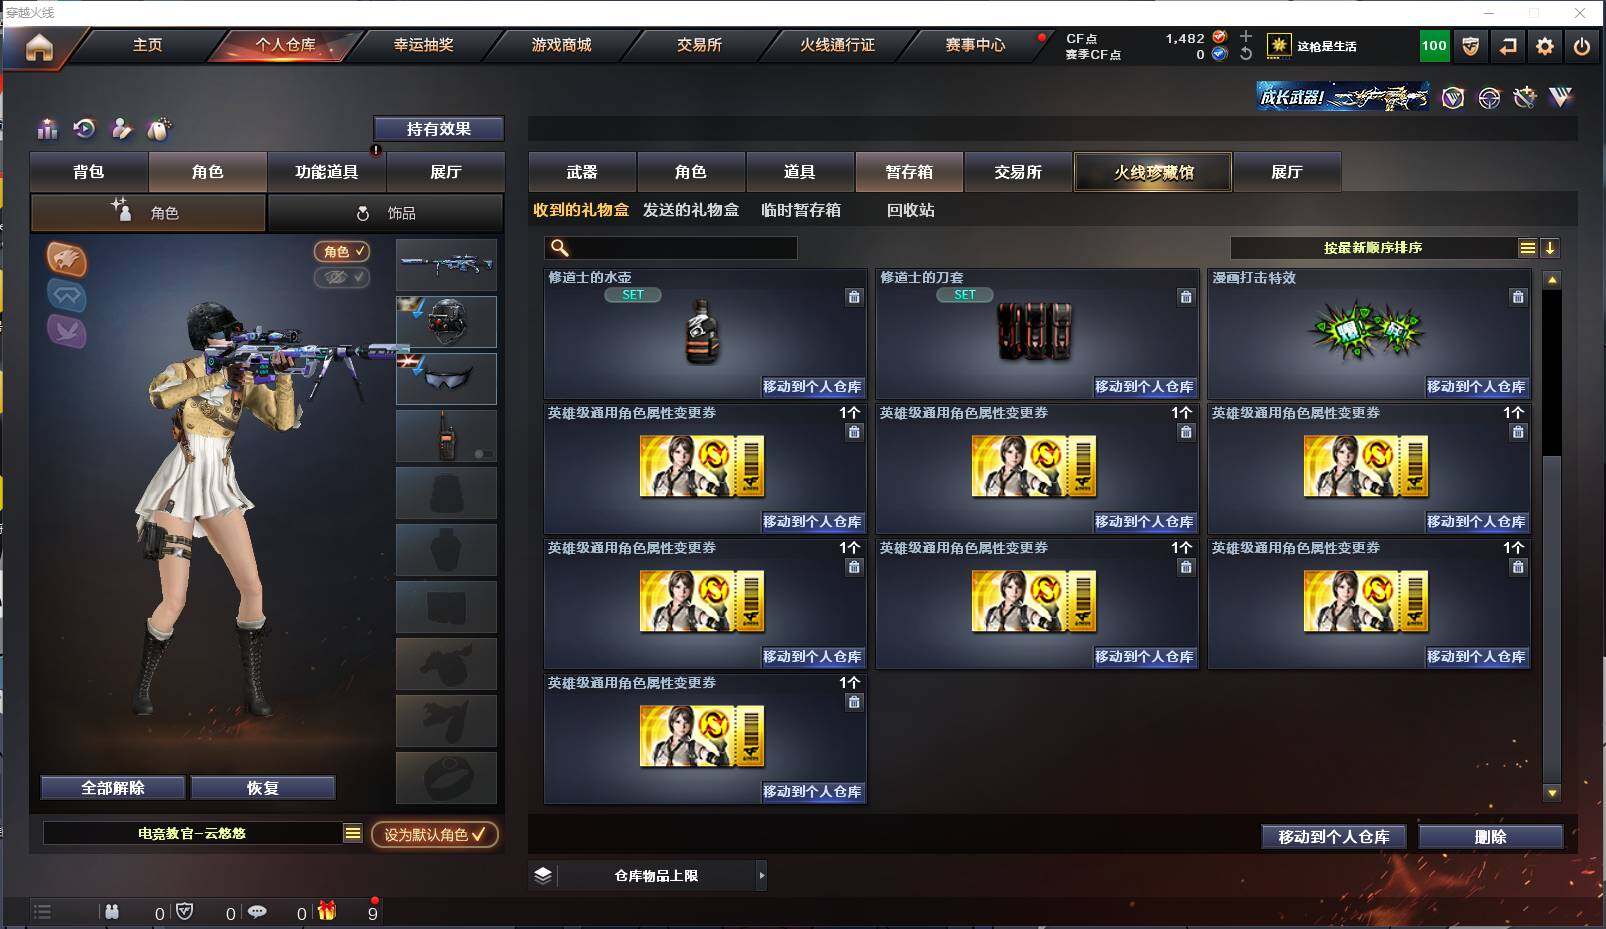Screen dimensions: 1606x929
Task: Click the 删除 button
Action: pos(1490,837)
